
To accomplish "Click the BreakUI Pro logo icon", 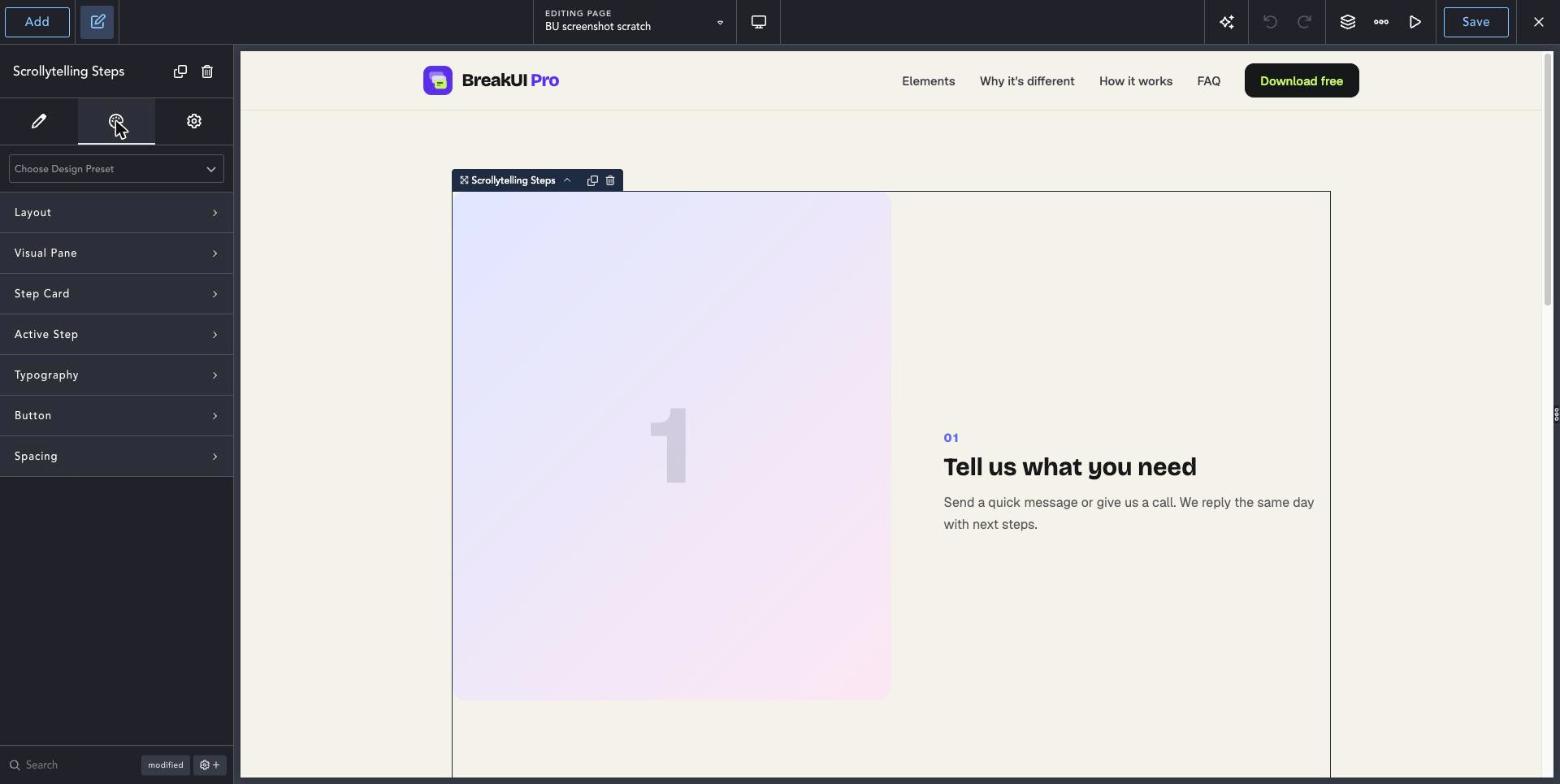I will pos(438,81).
